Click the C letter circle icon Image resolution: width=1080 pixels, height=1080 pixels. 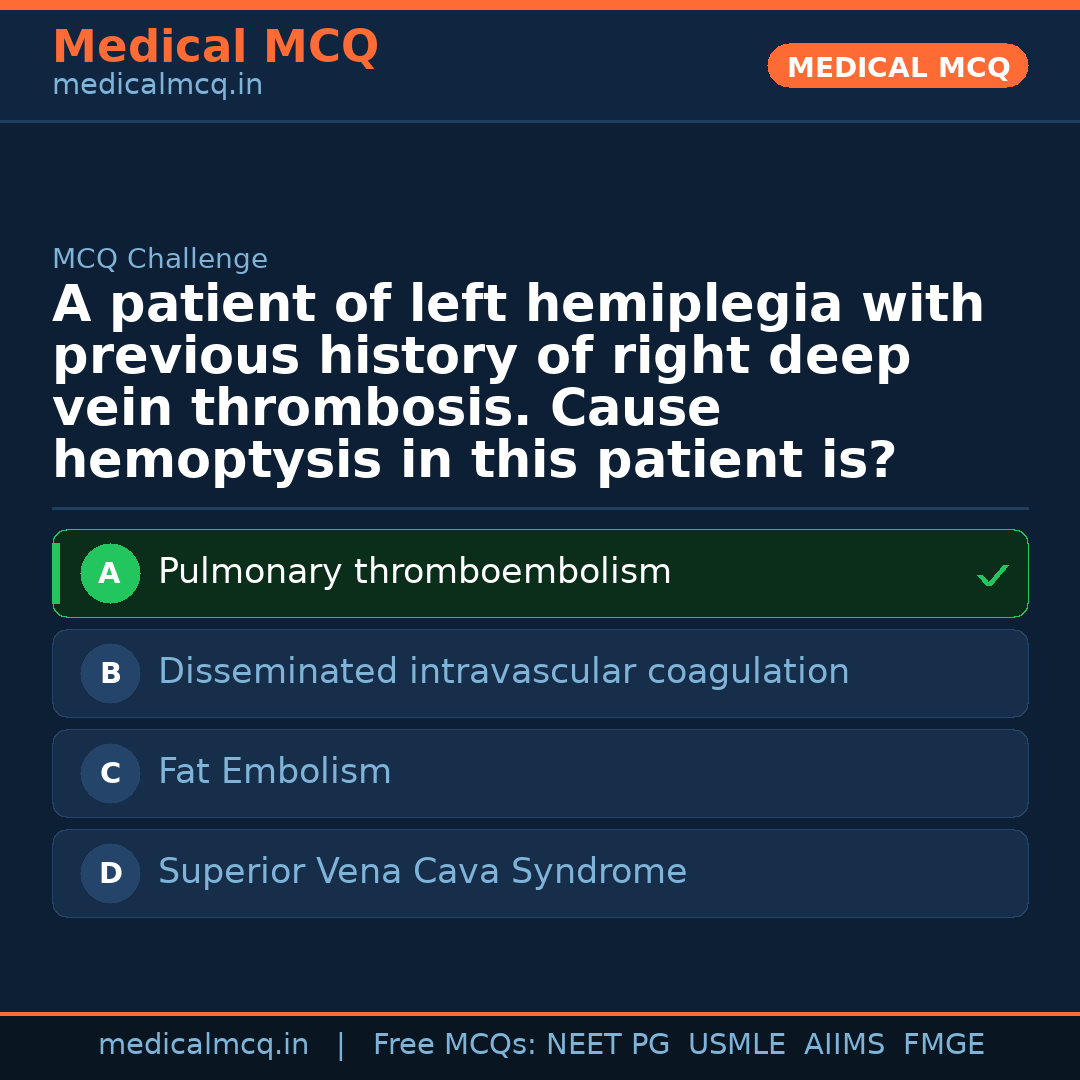[x=110, y=774]
